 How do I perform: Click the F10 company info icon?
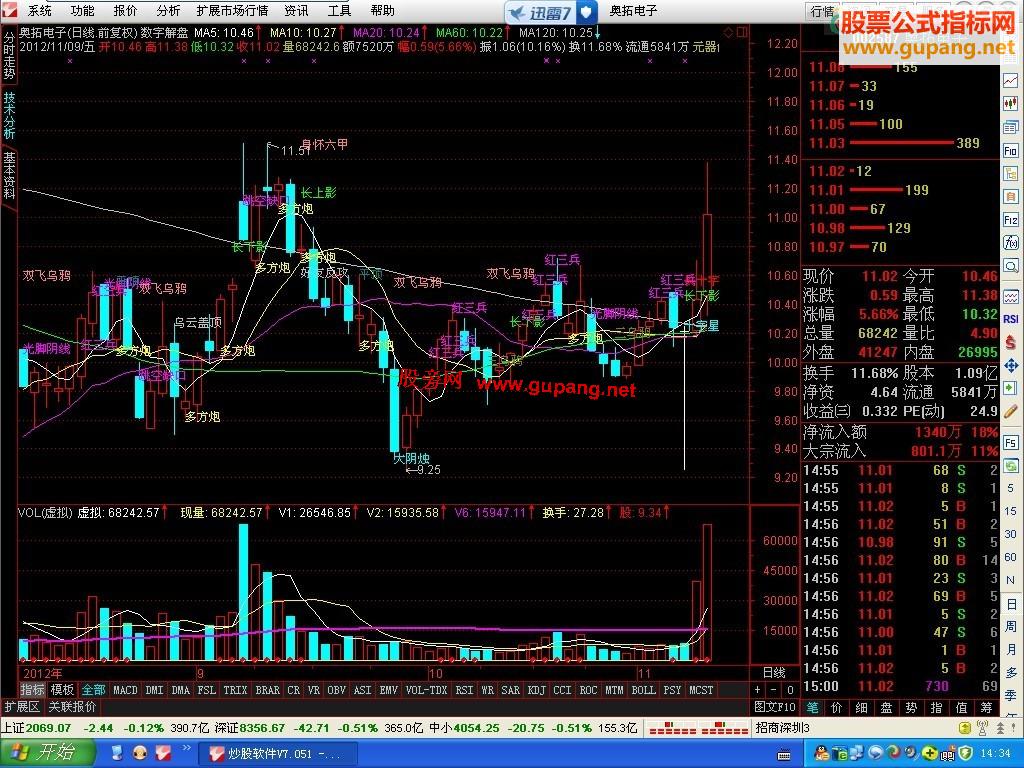pyautogui.click(x=1010, y=150)
